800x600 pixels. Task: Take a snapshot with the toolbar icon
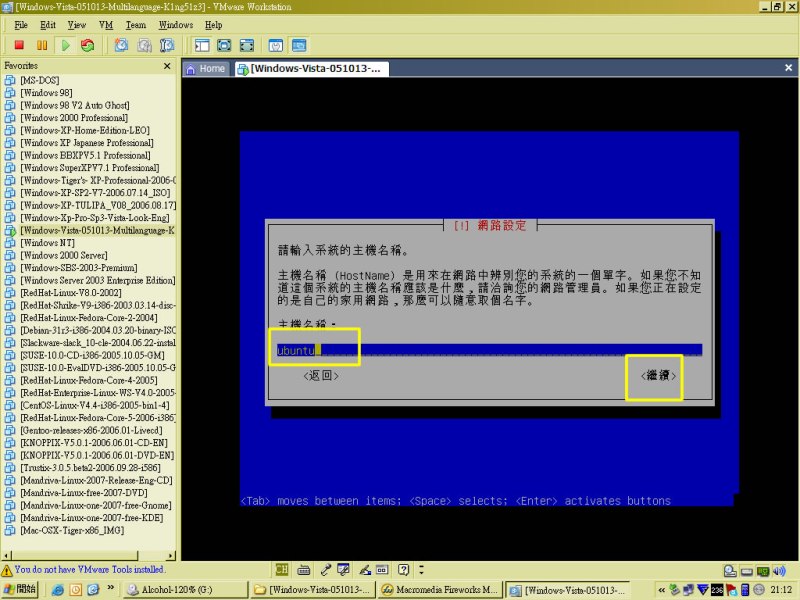121,45
